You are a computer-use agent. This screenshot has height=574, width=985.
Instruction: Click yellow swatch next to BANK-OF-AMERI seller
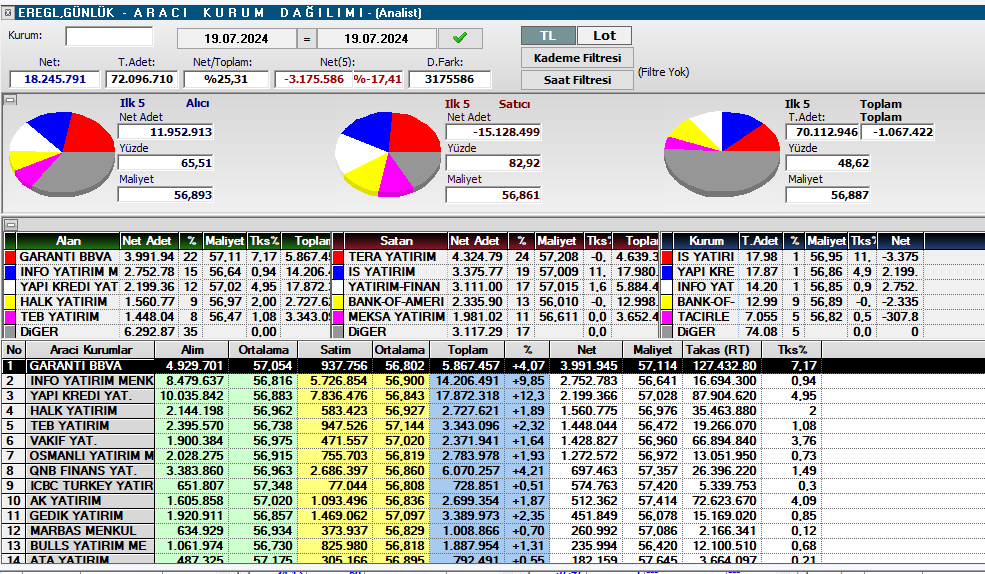pyautogui.click(x=338, y=302)
